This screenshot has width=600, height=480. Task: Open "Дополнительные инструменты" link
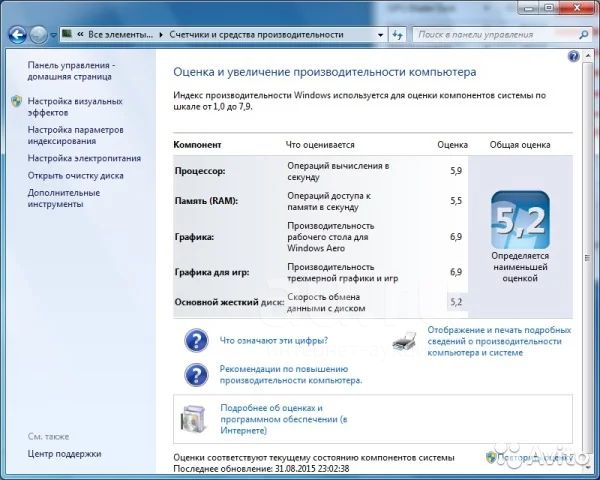(64, 198)
